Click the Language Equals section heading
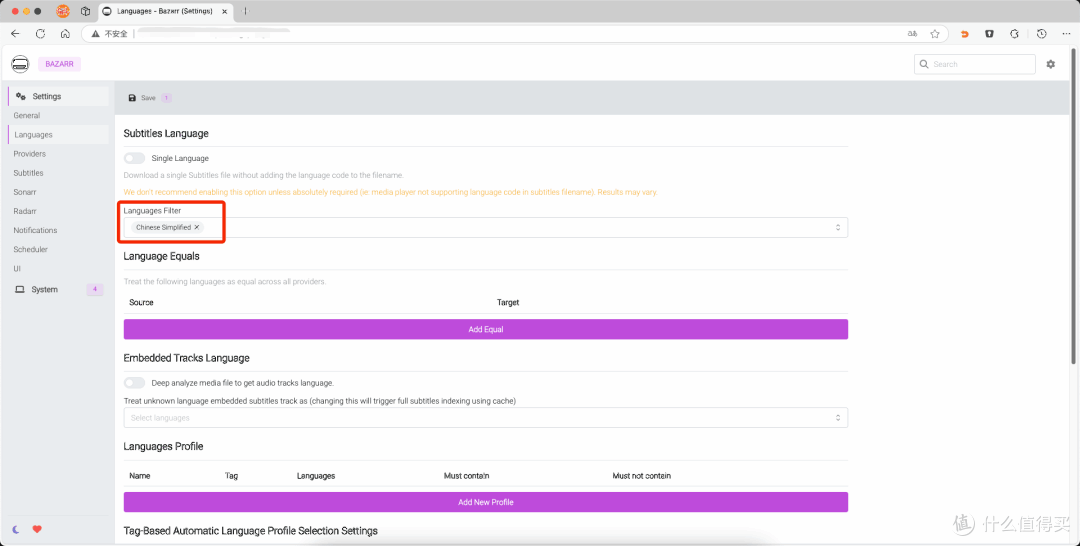This screenshot has width=1080, height=546. point(162,256)
